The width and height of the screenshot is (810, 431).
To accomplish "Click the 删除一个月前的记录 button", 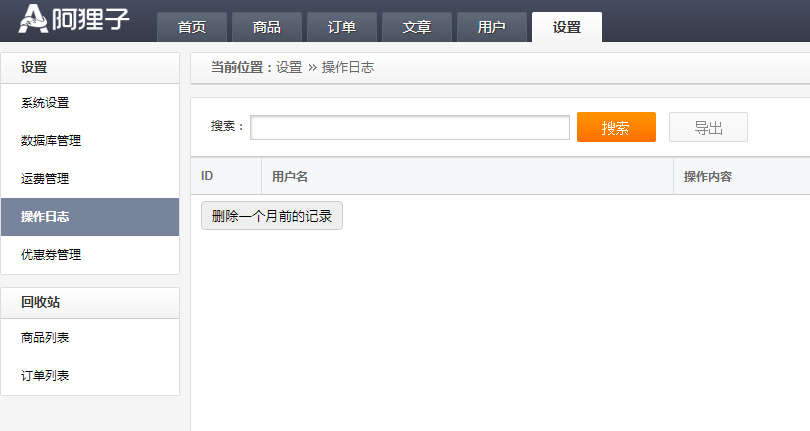I will pyautogui.click(x=272, y=216).
